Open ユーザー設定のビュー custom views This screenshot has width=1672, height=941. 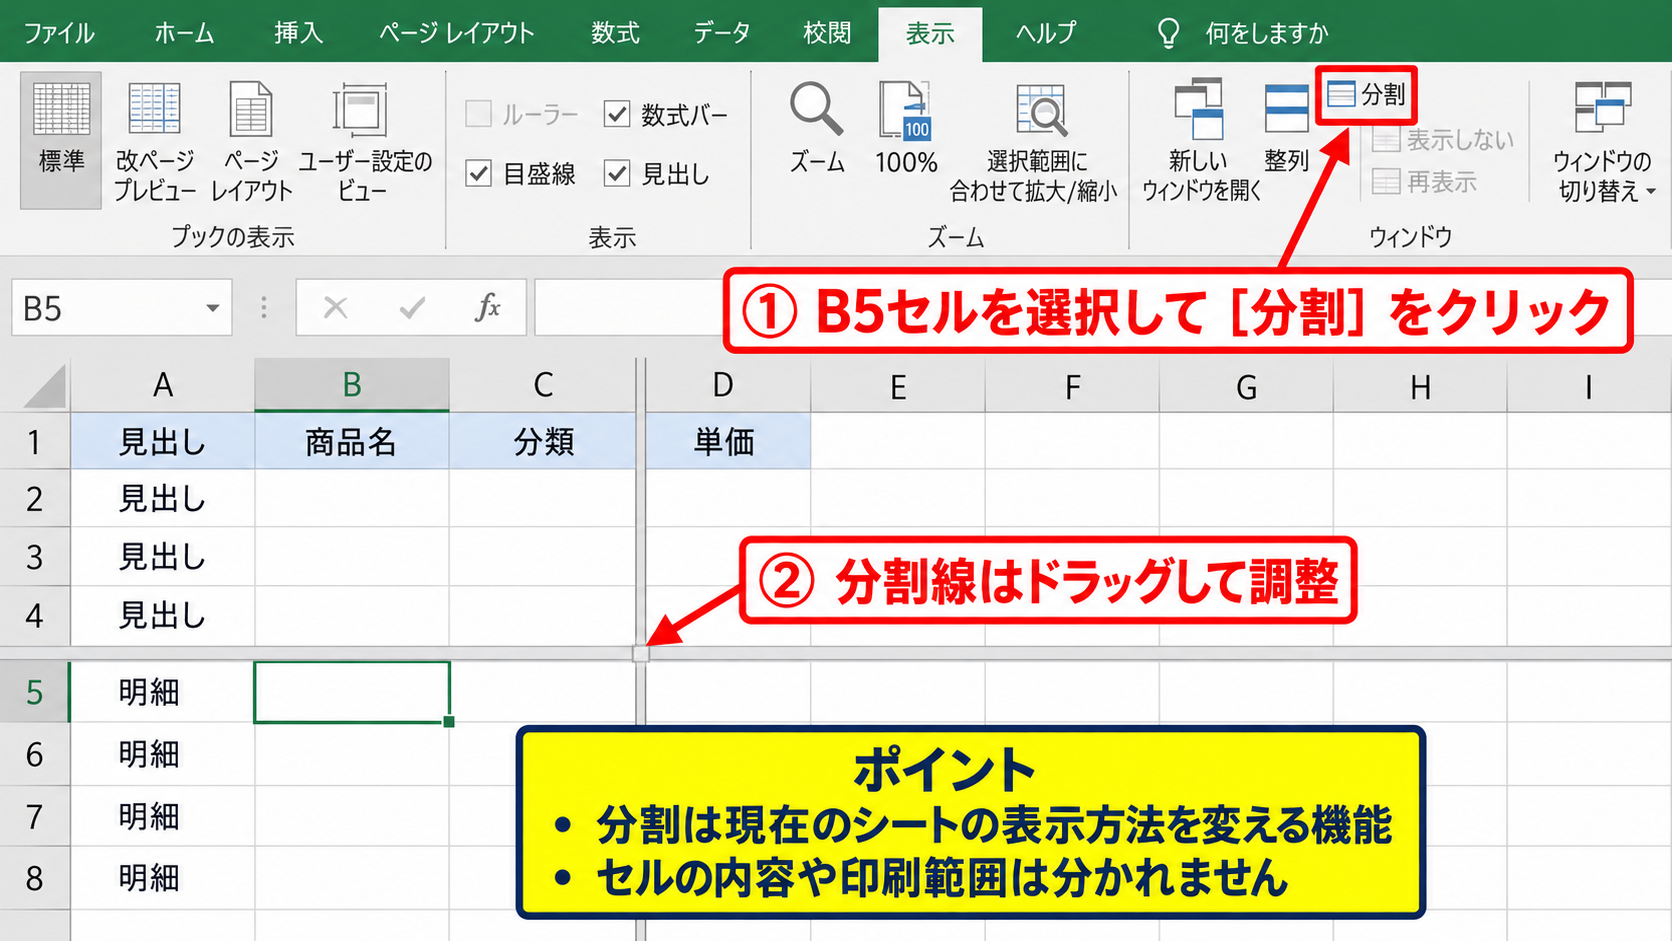coord(364,141)
